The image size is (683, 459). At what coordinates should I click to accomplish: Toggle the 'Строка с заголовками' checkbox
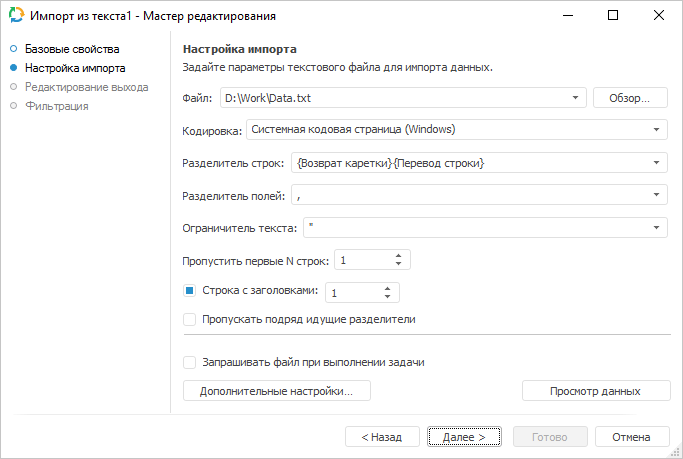click(x=190, y=291)
